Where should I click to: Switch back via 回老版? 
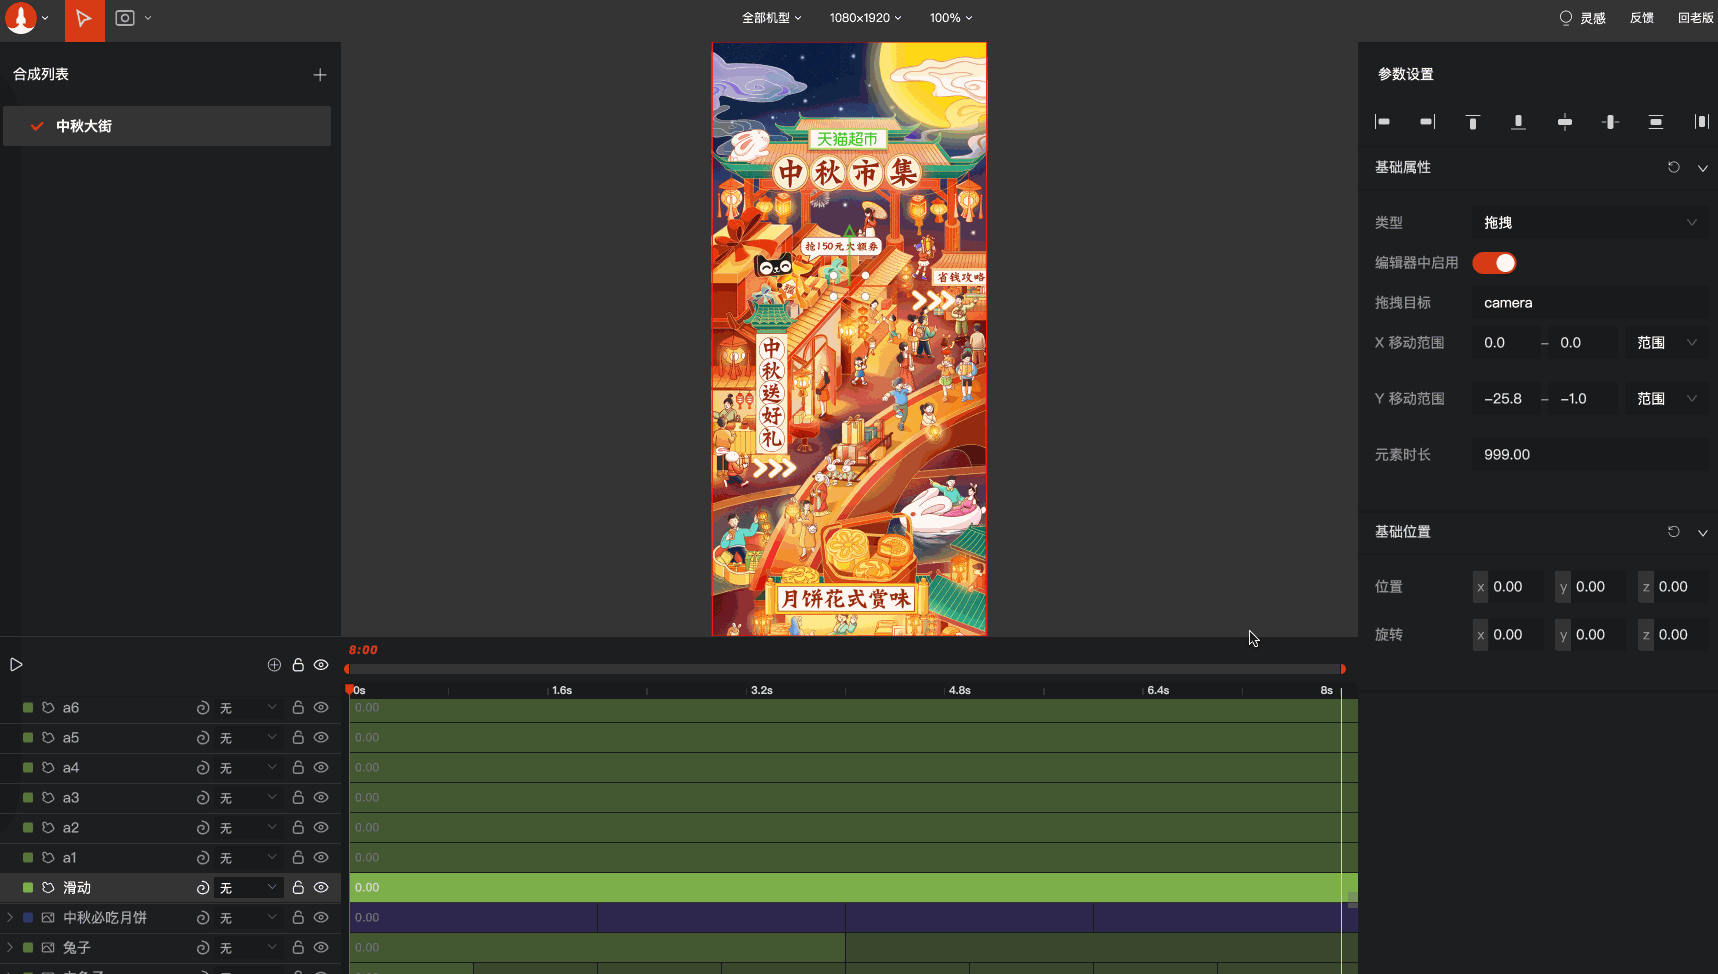(1696, 18)
